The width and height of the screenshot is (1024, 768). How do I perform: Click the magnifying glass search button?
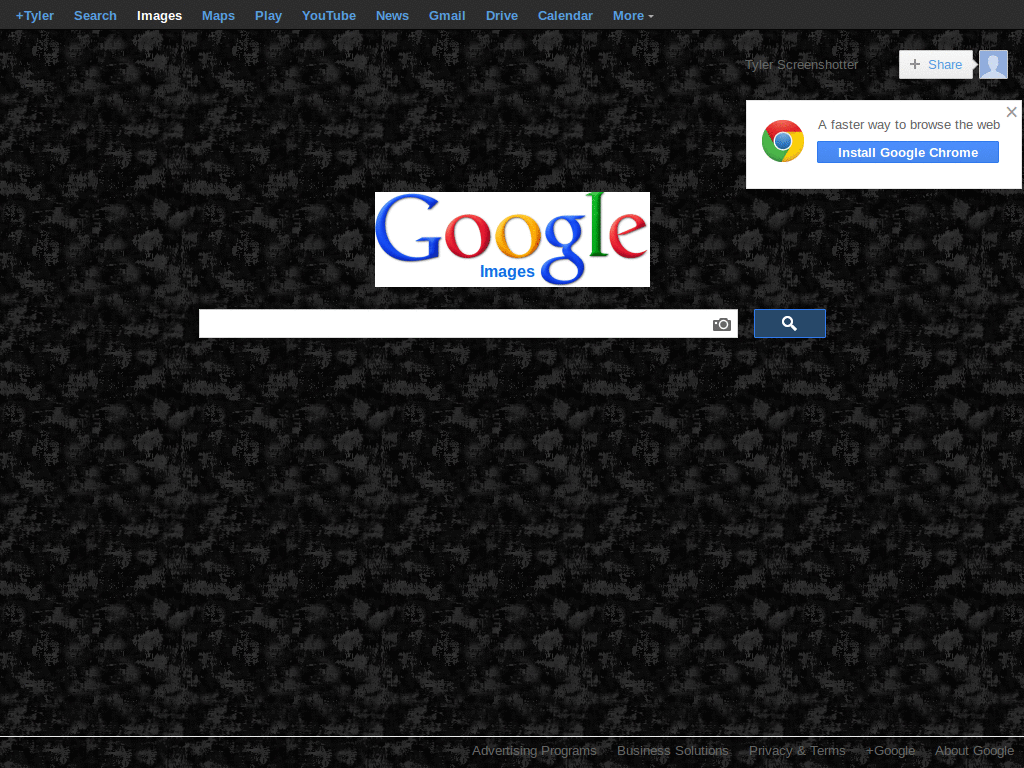(790, 323)
